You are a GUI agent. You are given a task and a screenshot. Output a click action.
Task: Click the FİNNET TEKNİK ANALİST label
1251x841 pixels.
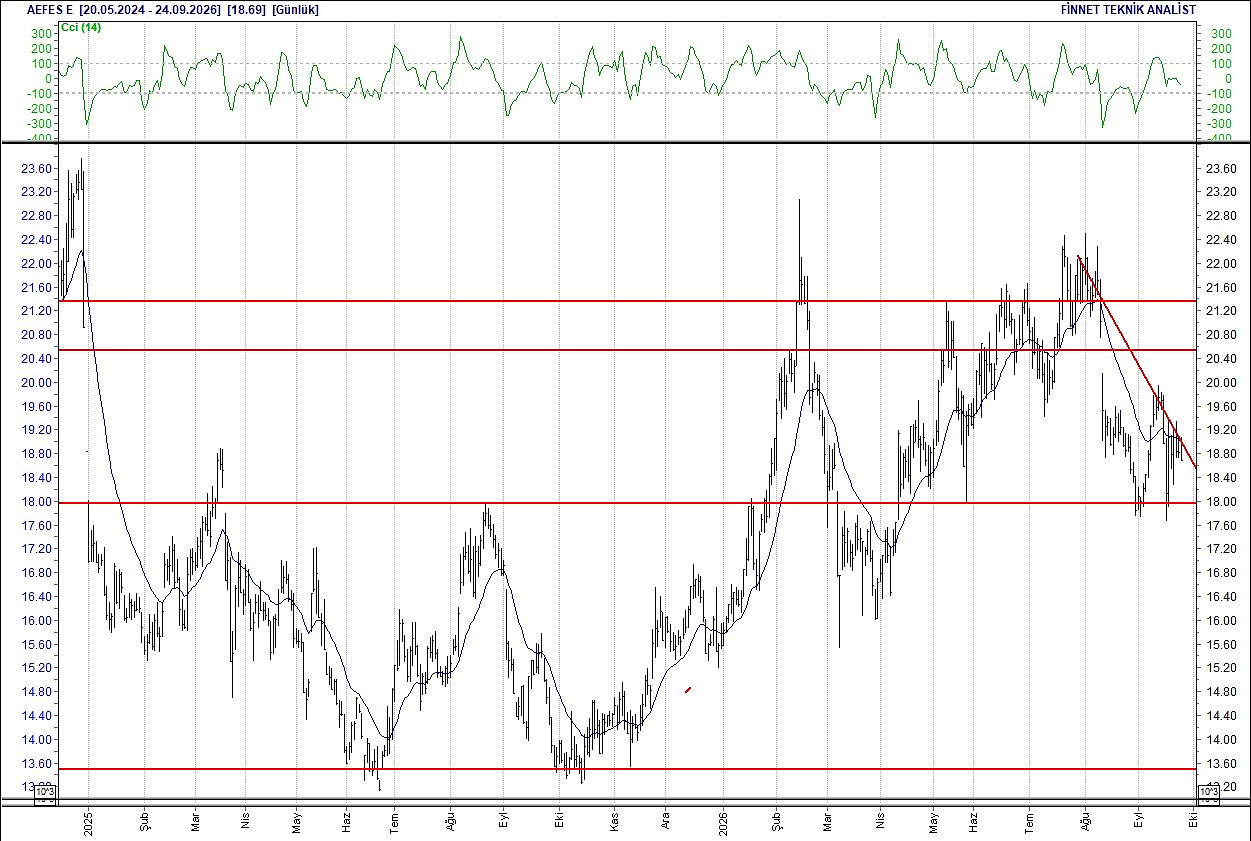tap(1128, 9)
